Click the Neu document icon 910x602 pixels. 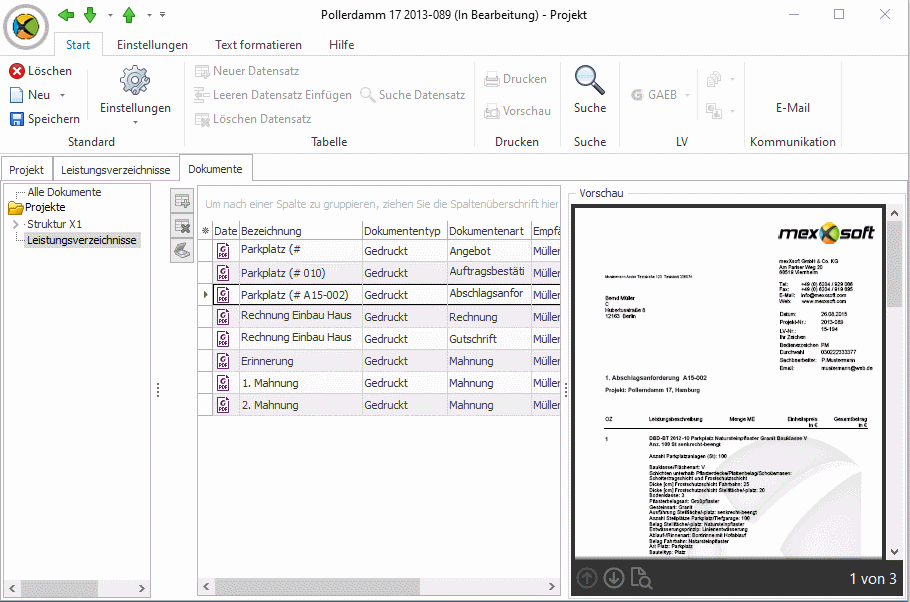[x=17, y=95]
